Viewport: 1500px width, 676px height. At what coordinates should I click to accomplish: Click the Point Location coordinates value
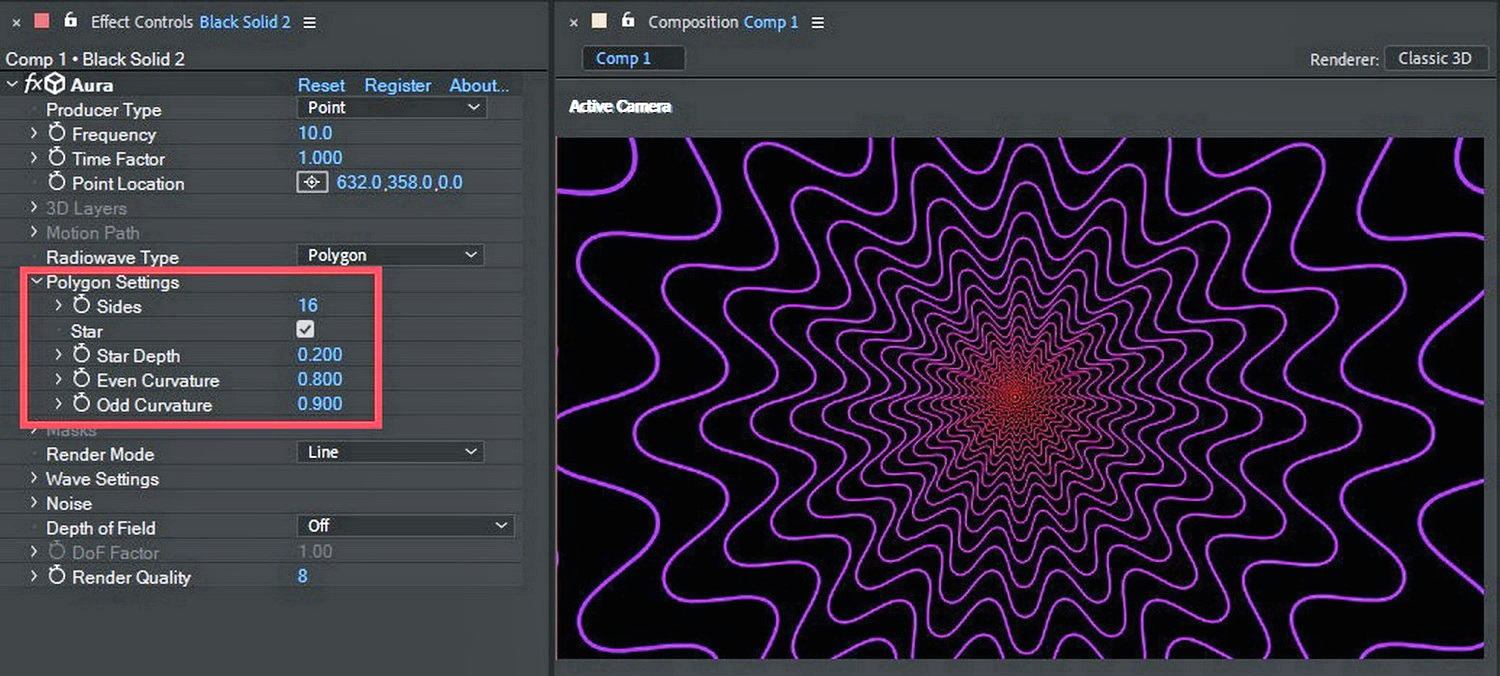399,183
